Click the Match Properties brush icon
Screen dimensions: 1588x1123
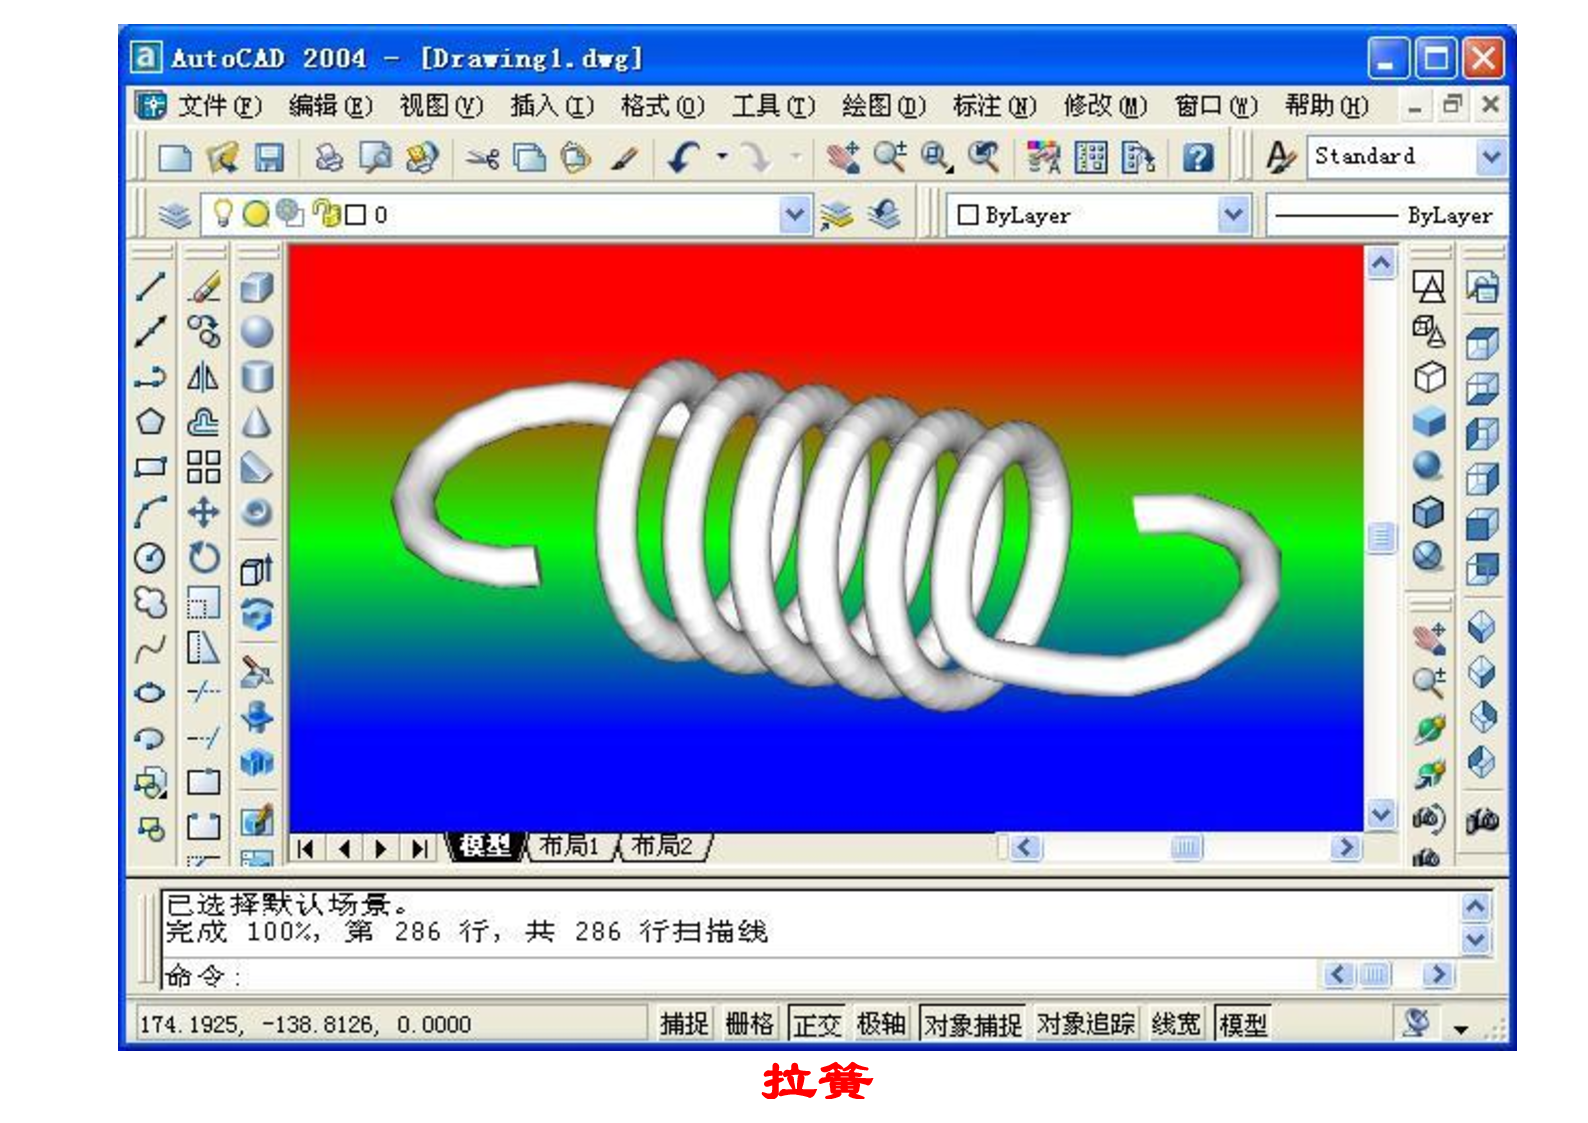625,158
